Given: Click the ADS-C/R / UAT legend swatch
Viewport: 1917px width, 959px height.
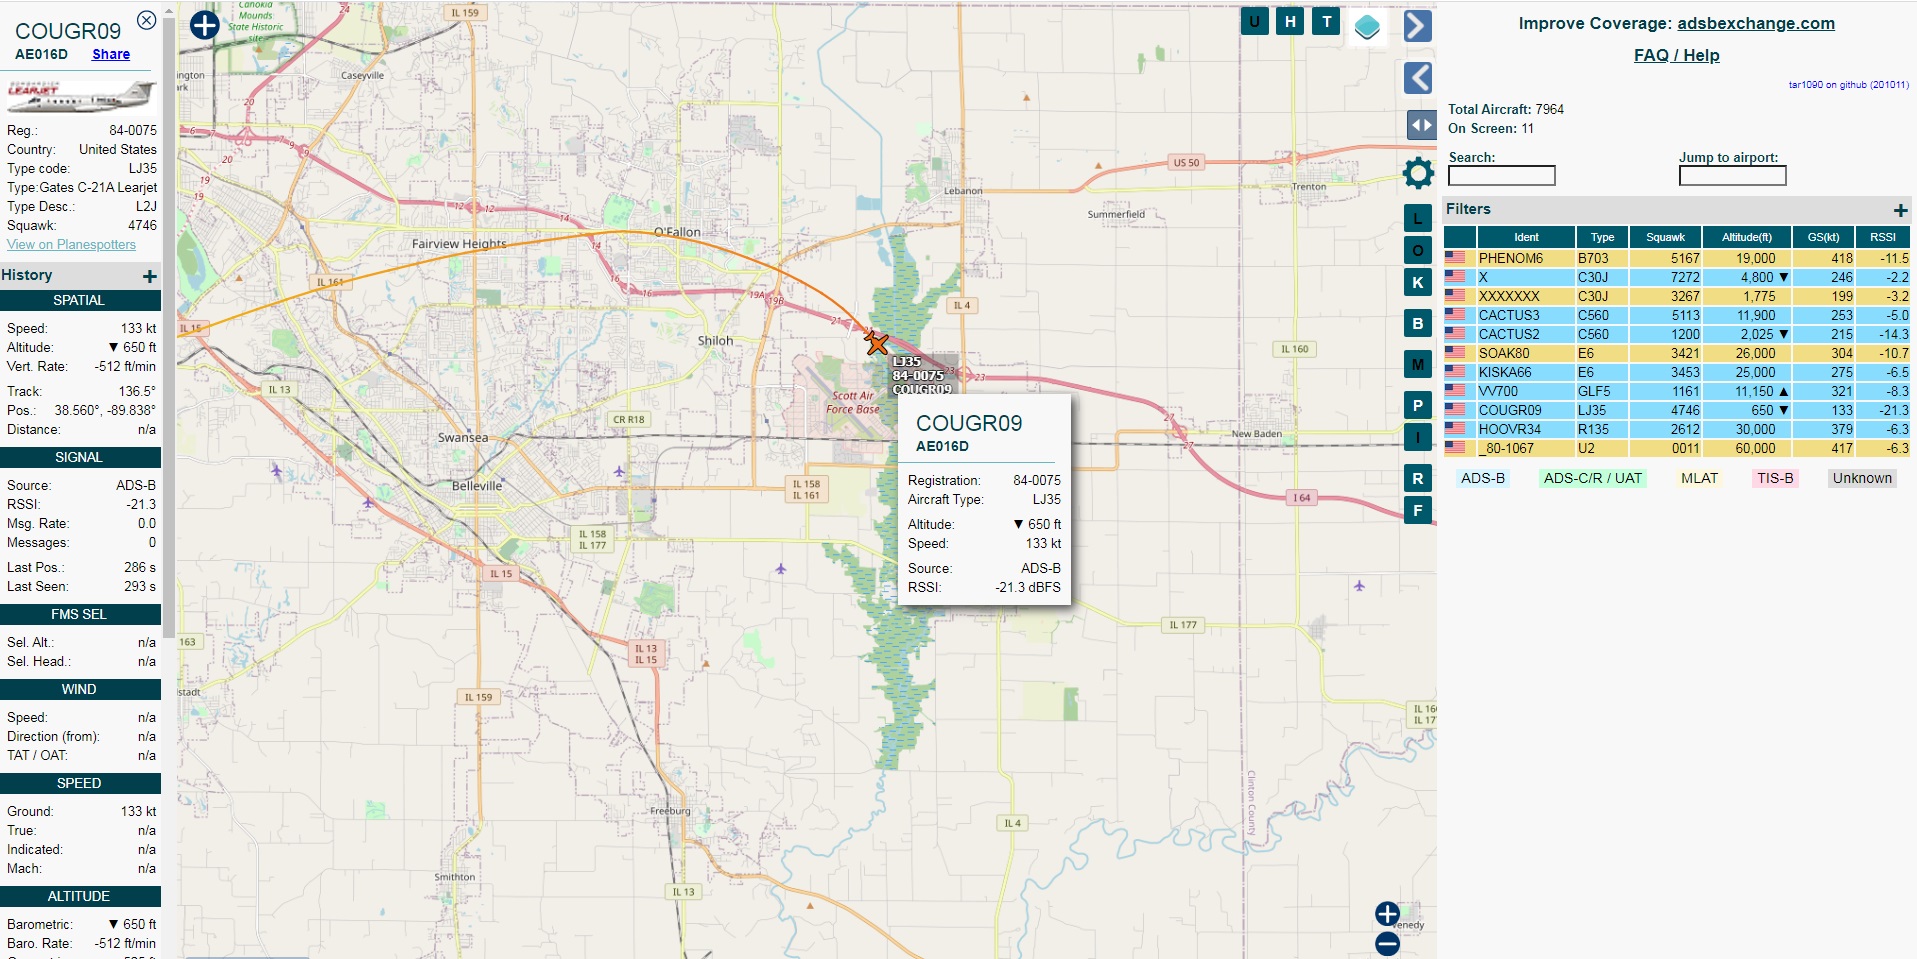Looking at the screenshot, I should (x=1593, y=478).
